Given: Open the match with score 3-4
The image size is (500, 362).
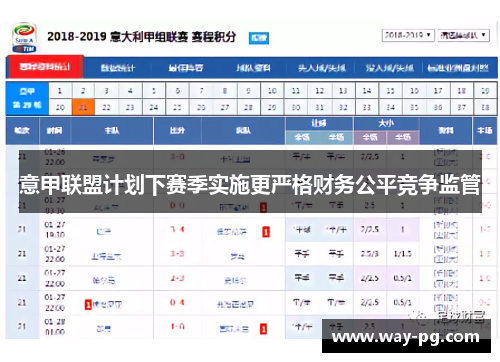Looking at the screenshot, I should (177, 229).
